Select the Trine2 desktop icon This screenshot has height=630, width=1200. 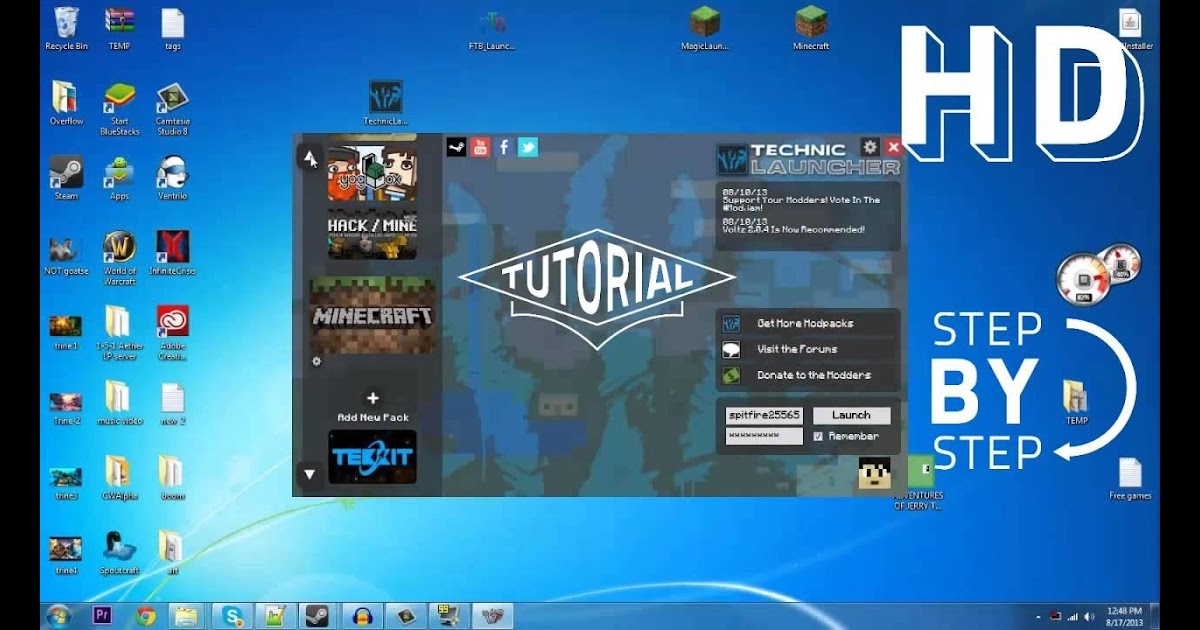coord(66,407)
